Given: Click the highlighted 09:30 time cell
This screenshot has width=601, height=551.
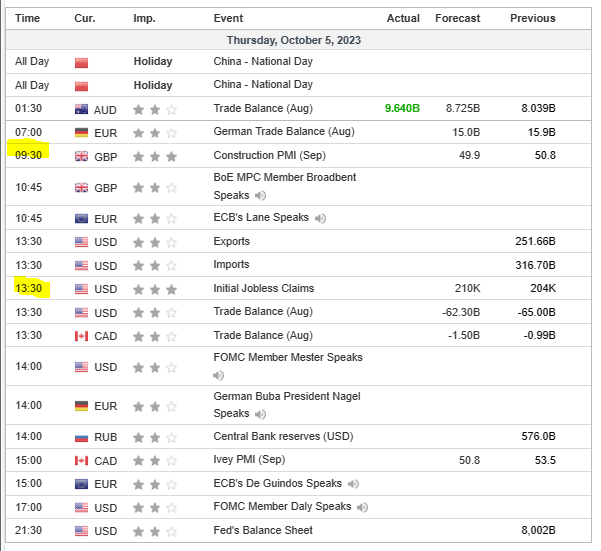Looking at the screenshot, I should (28, 155).
